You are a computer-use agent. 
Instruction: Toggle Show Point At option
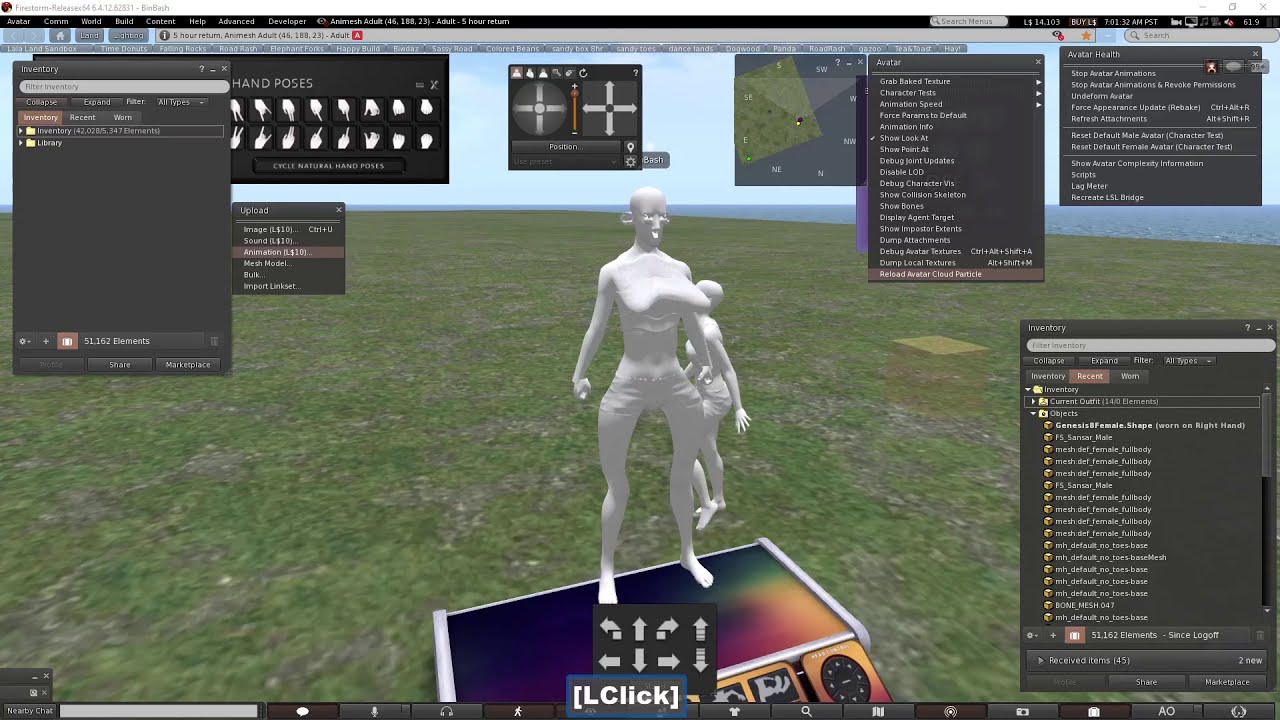(x=904, y=149)
